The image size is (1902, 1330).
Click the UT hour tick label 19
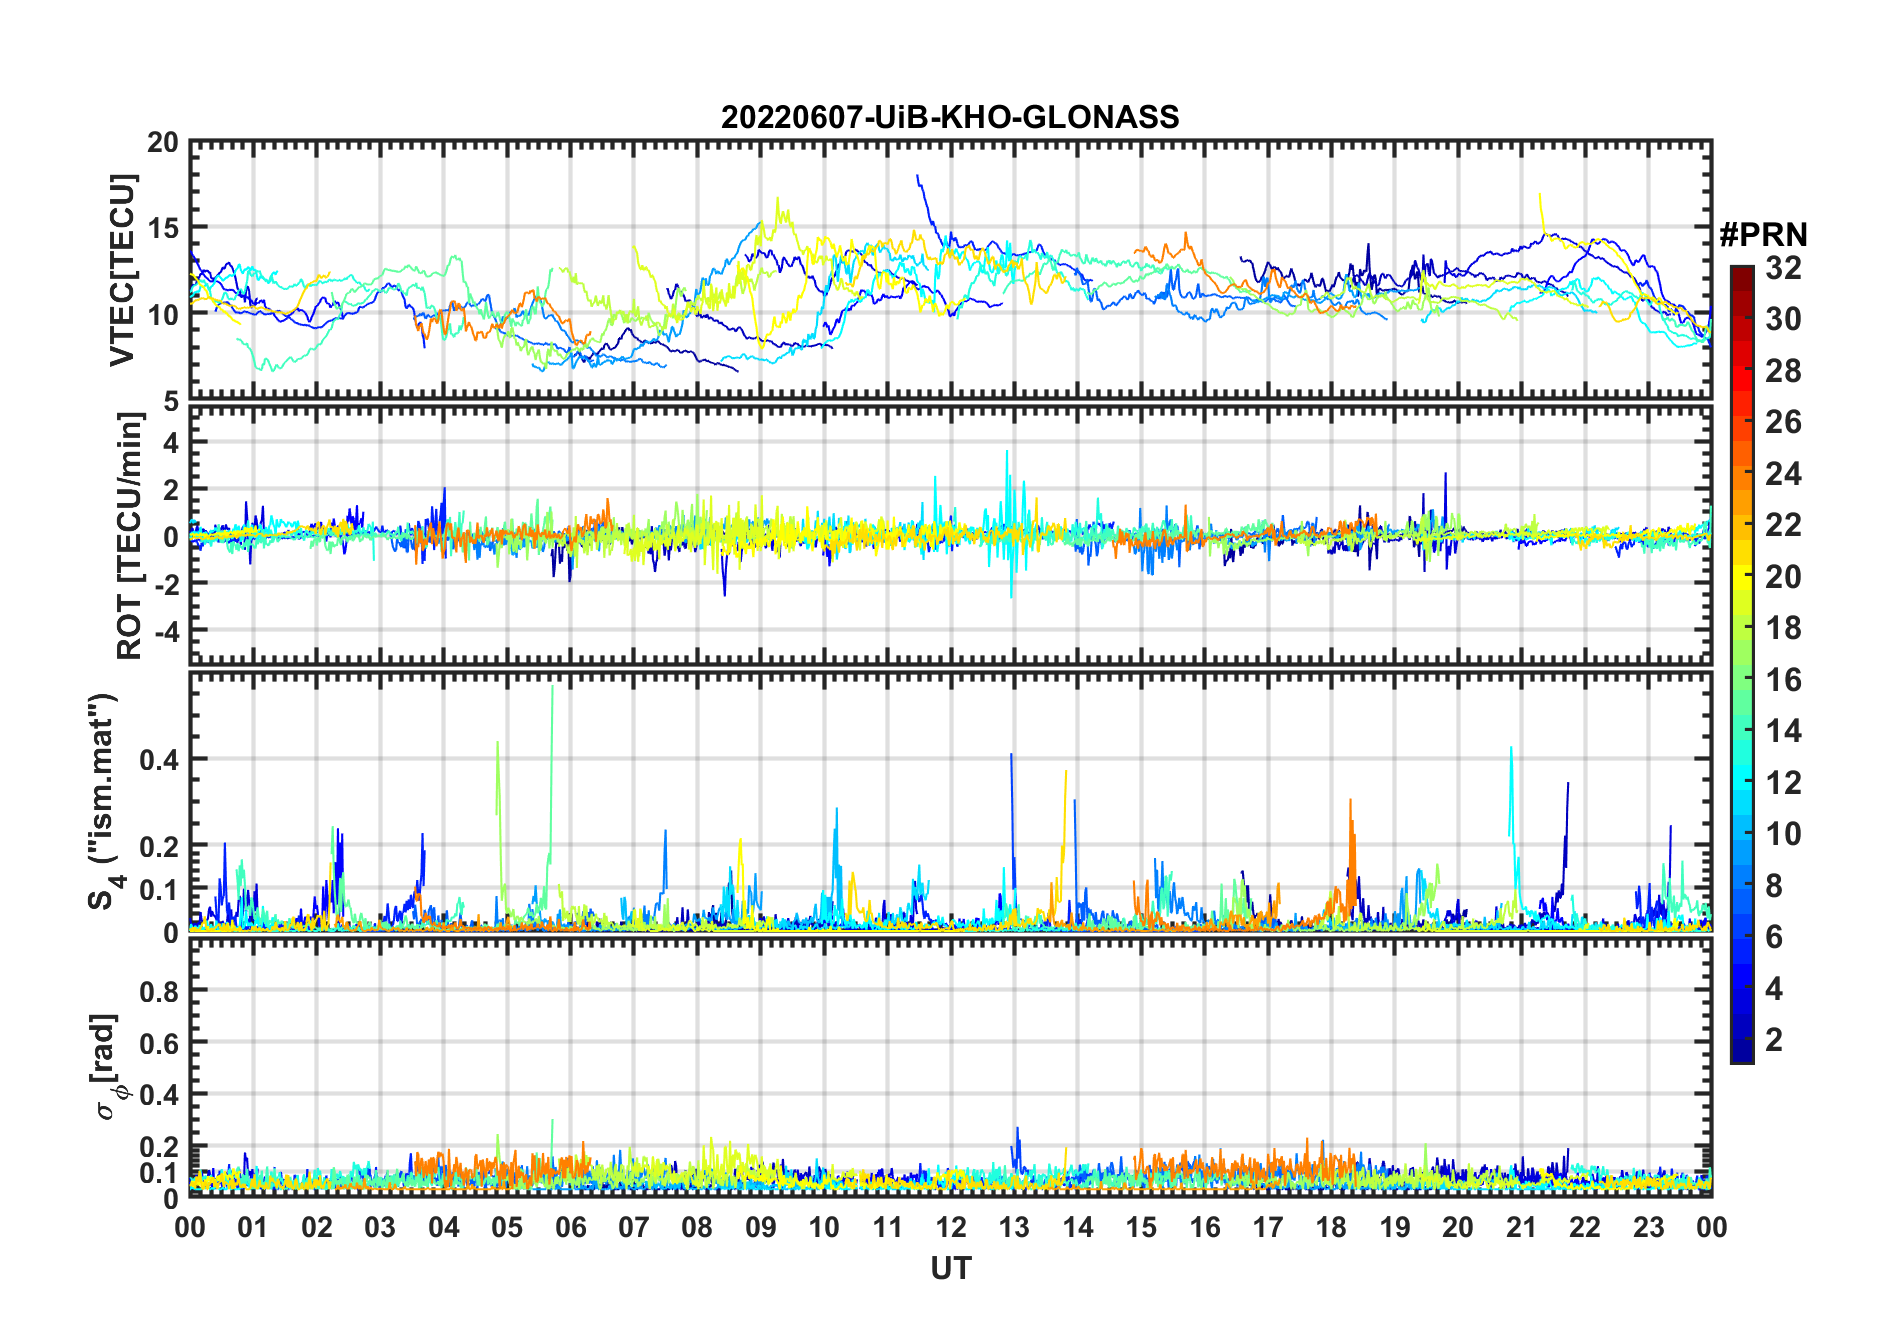click(x=1395, y=1227)
